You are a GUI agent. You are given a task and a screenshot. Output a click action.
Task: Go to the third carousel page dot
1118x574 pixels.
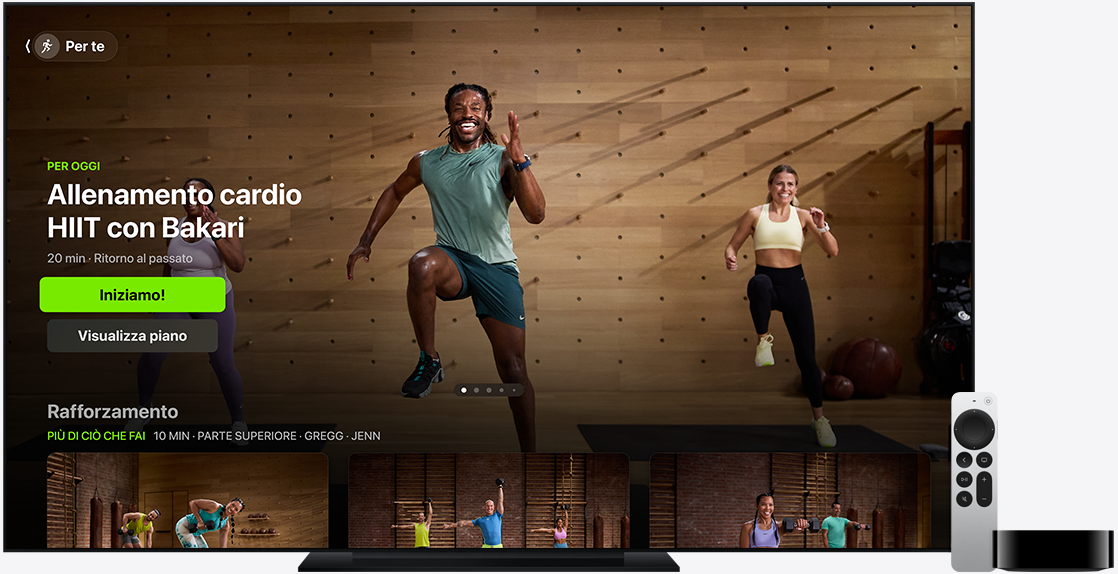[x=489, y=390]
